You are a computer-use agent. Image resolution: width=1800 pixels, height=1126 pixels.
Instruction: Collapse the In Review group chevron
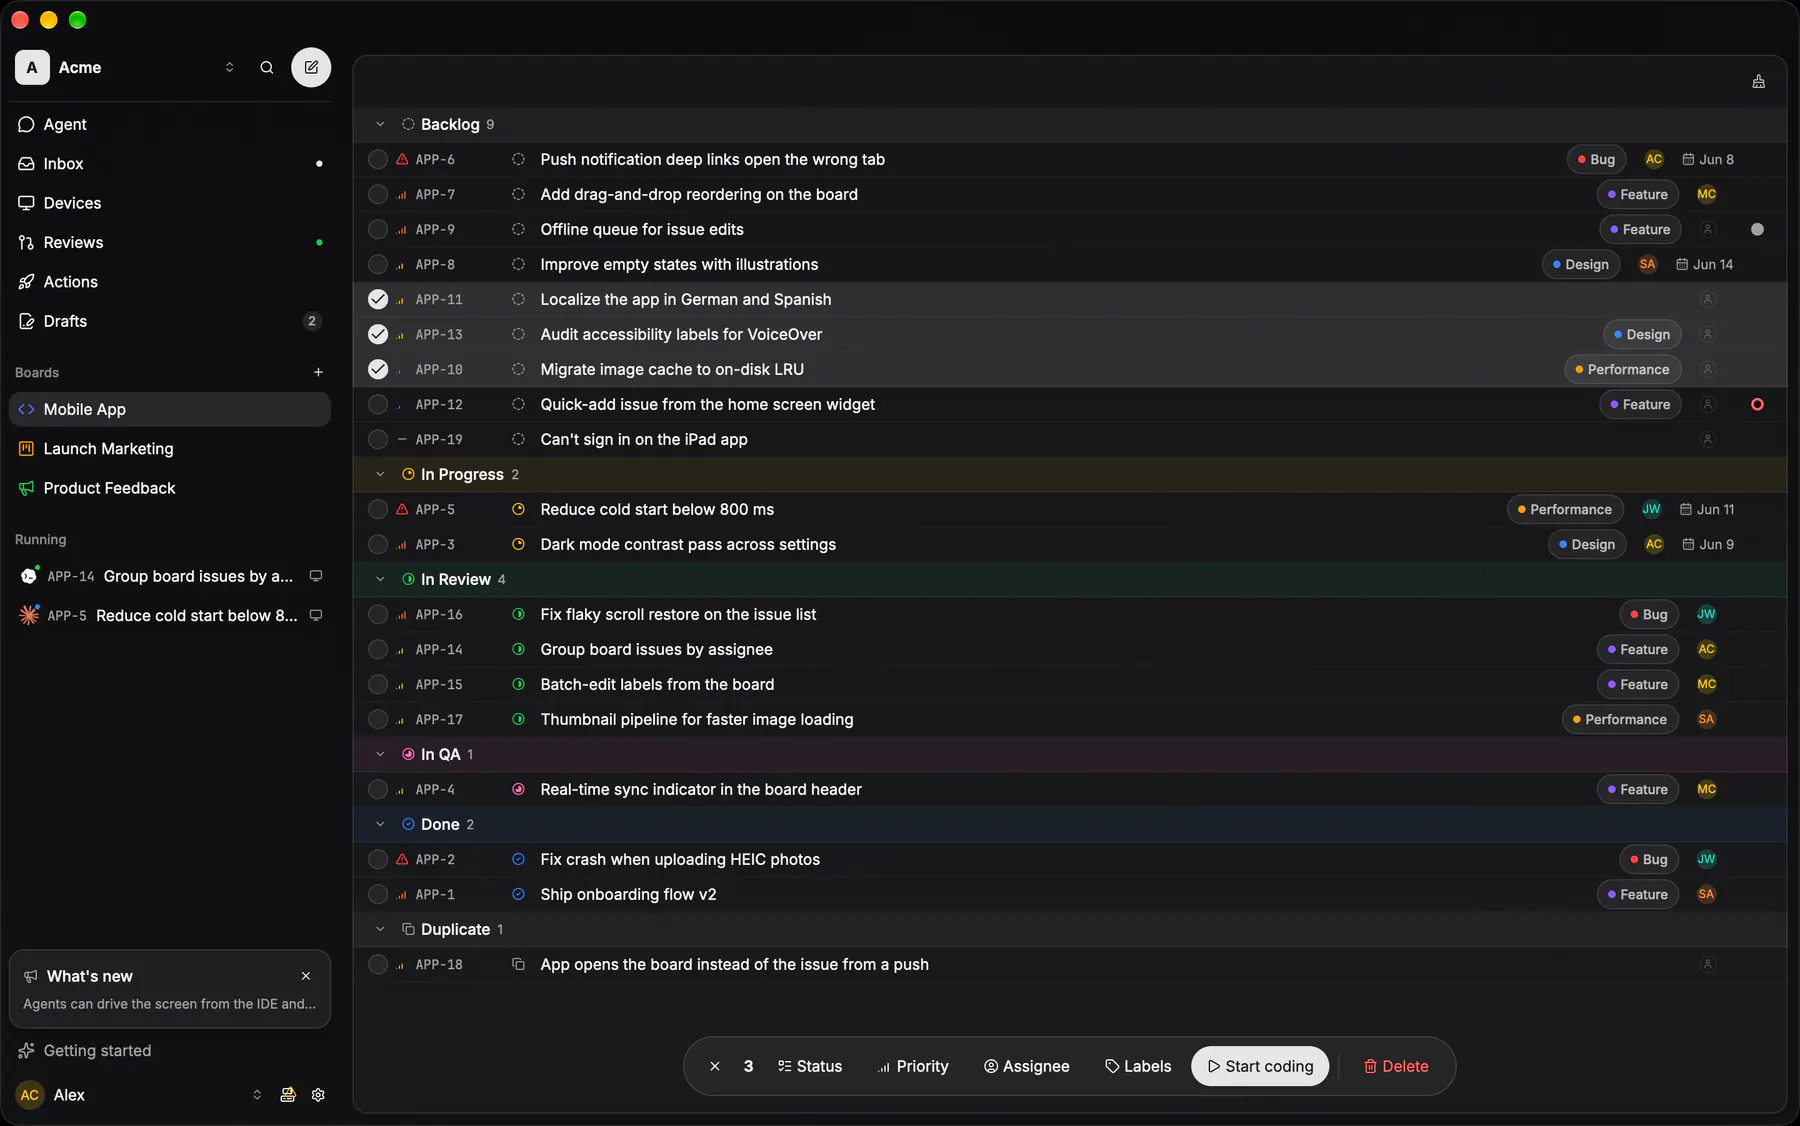[380, 579]
